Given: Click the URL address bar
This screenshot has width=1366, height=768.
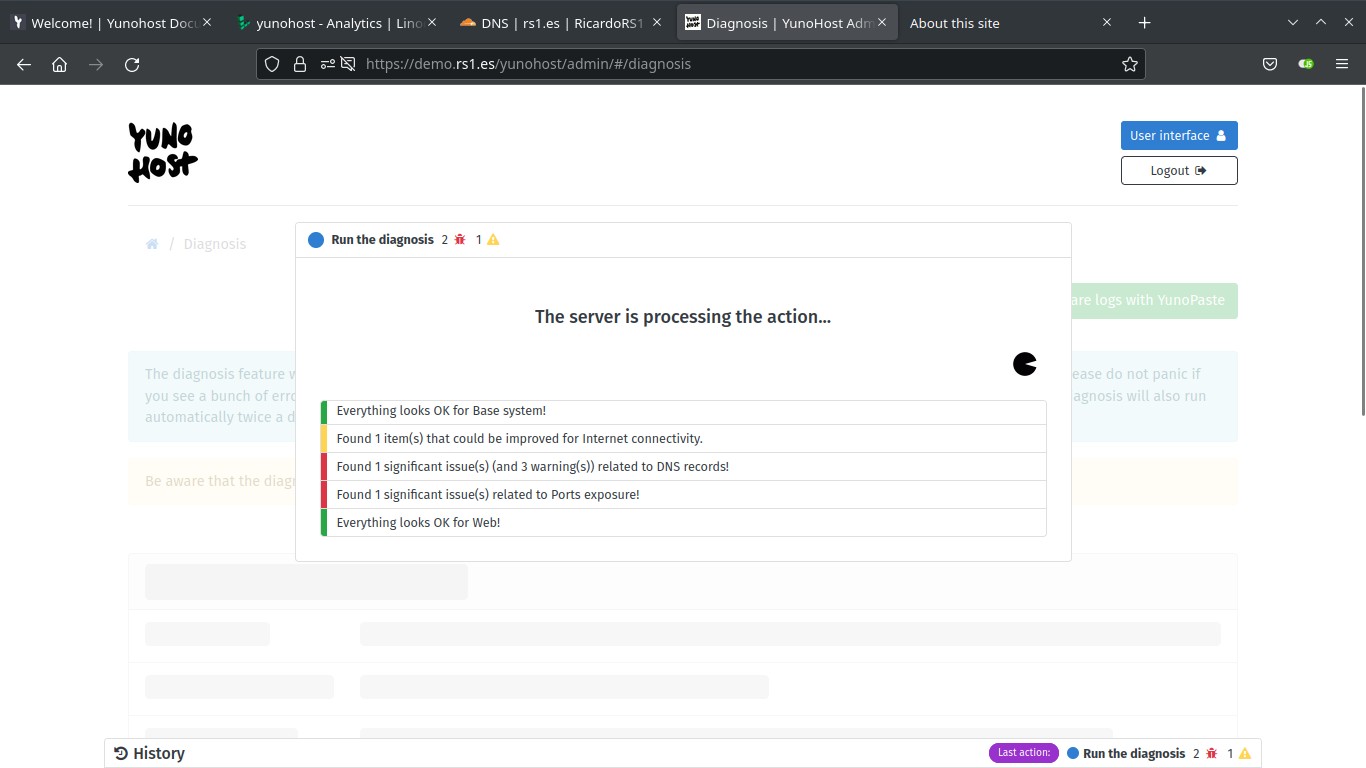Looking at the screenshot, I should 700,64.
